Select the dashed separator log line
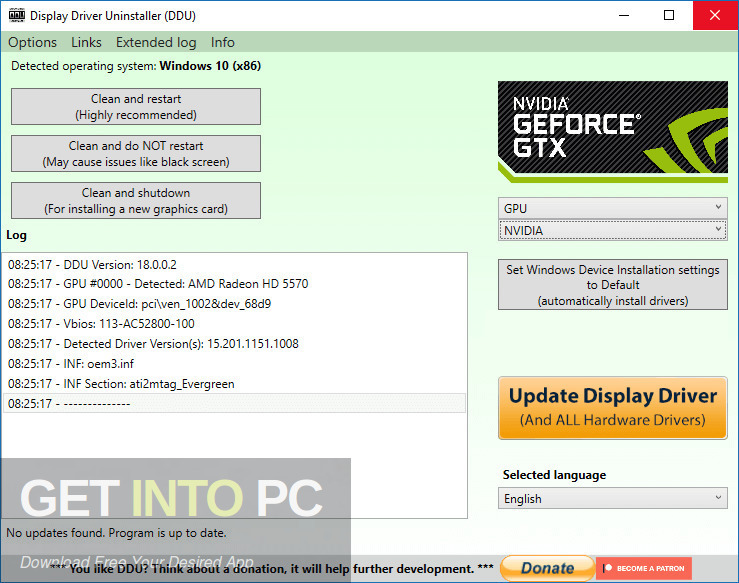The width and height of the screenshot is (739, 583). tap(234, 403)
